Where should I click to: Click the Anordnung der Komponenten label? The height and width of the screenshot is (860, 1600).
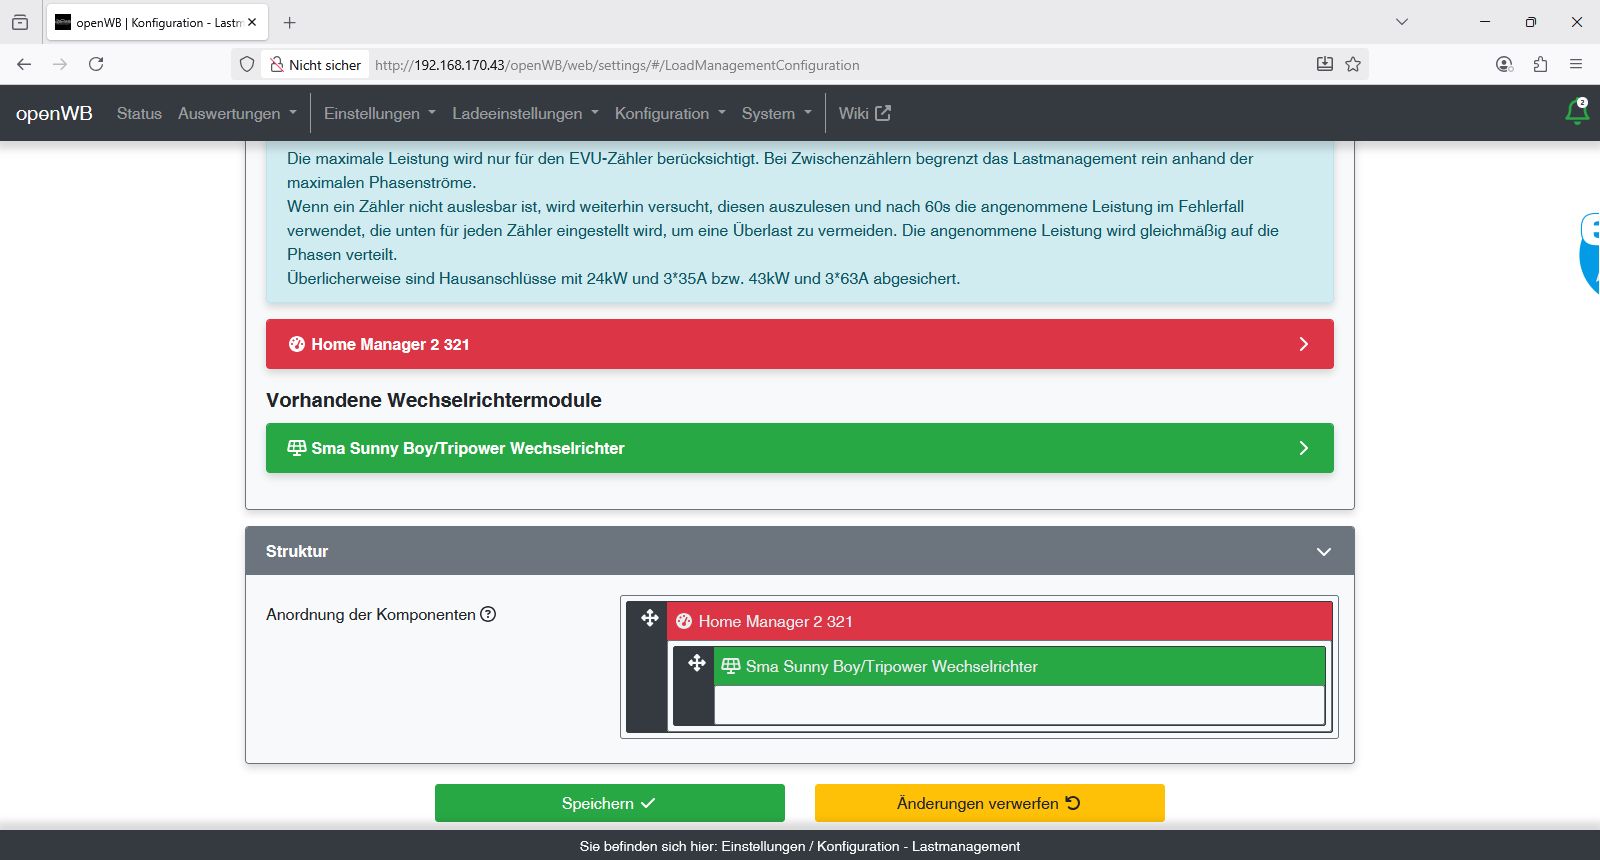point(371,614)
